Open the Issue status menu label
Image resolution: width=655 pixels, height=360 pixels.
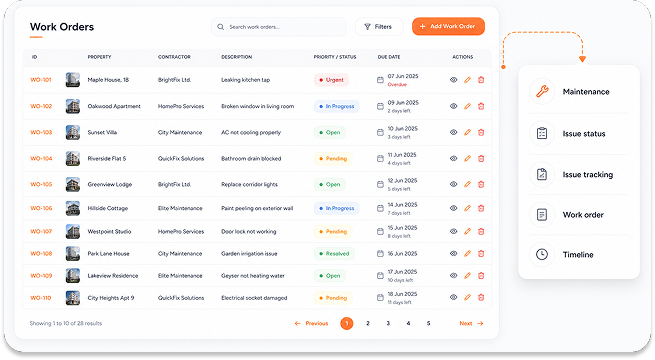point(584,134)
